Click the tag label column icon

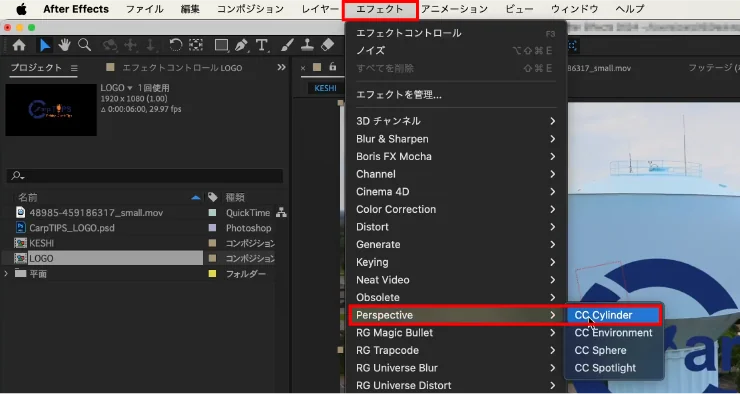pyautogui.click(x=213, y=197)
